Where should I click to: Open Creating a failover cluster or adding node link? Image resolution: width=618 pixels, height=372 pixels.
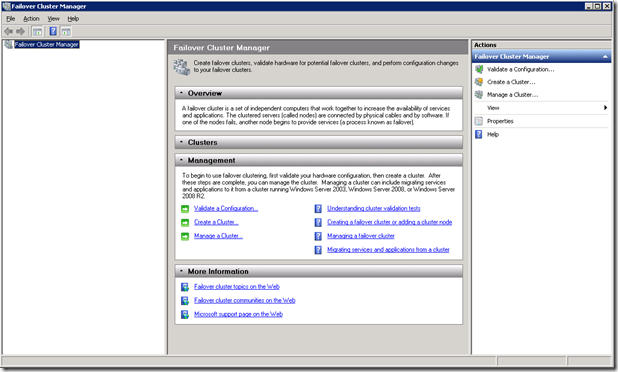[x=389, y=222]
